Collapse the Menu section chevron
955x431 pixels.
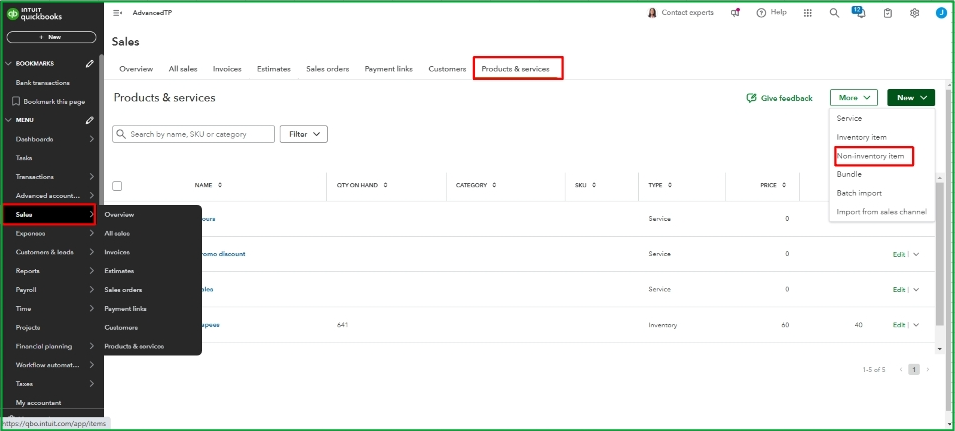coord(8,120)
